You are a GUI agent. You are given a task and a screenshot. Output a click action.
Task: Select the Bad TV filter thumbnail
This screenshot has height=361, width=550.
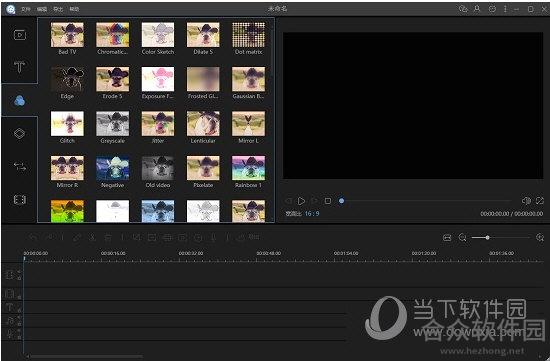(67, 35)
